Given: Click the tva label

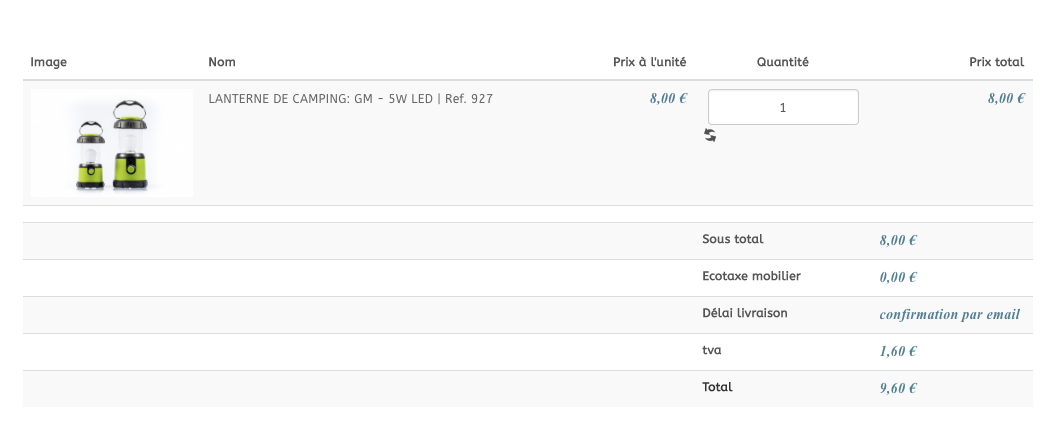Looking at the screenshot, I should tap(712, 350).
